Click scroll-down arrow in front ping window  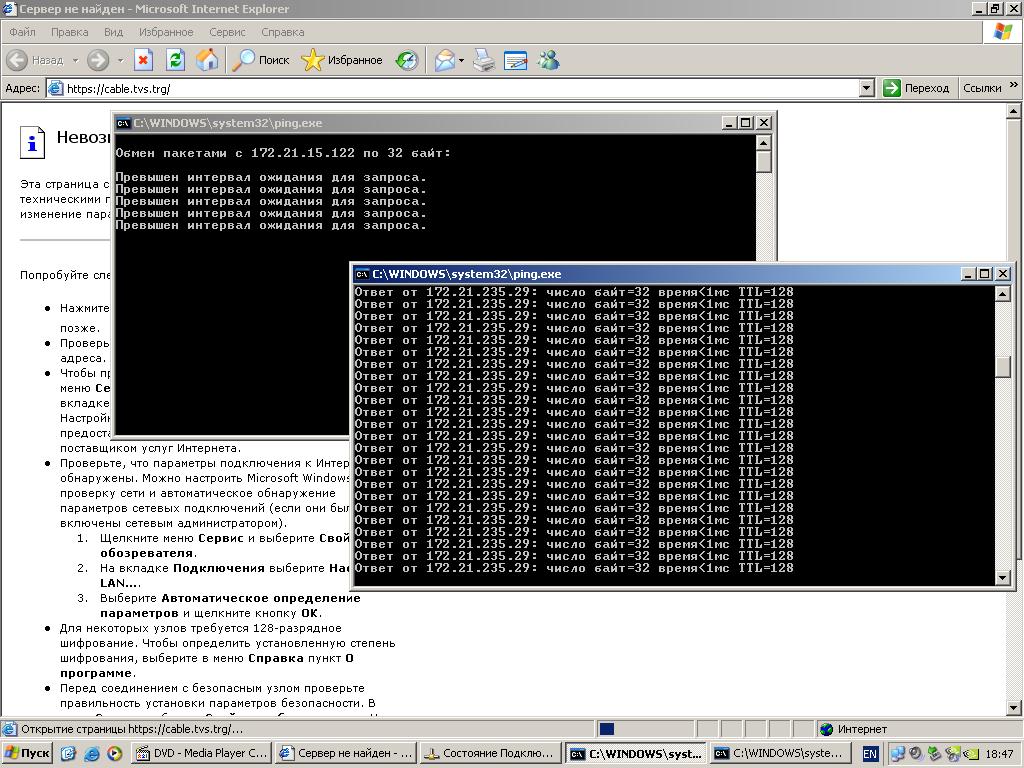pyautogui.click(x=1003, y=577)
